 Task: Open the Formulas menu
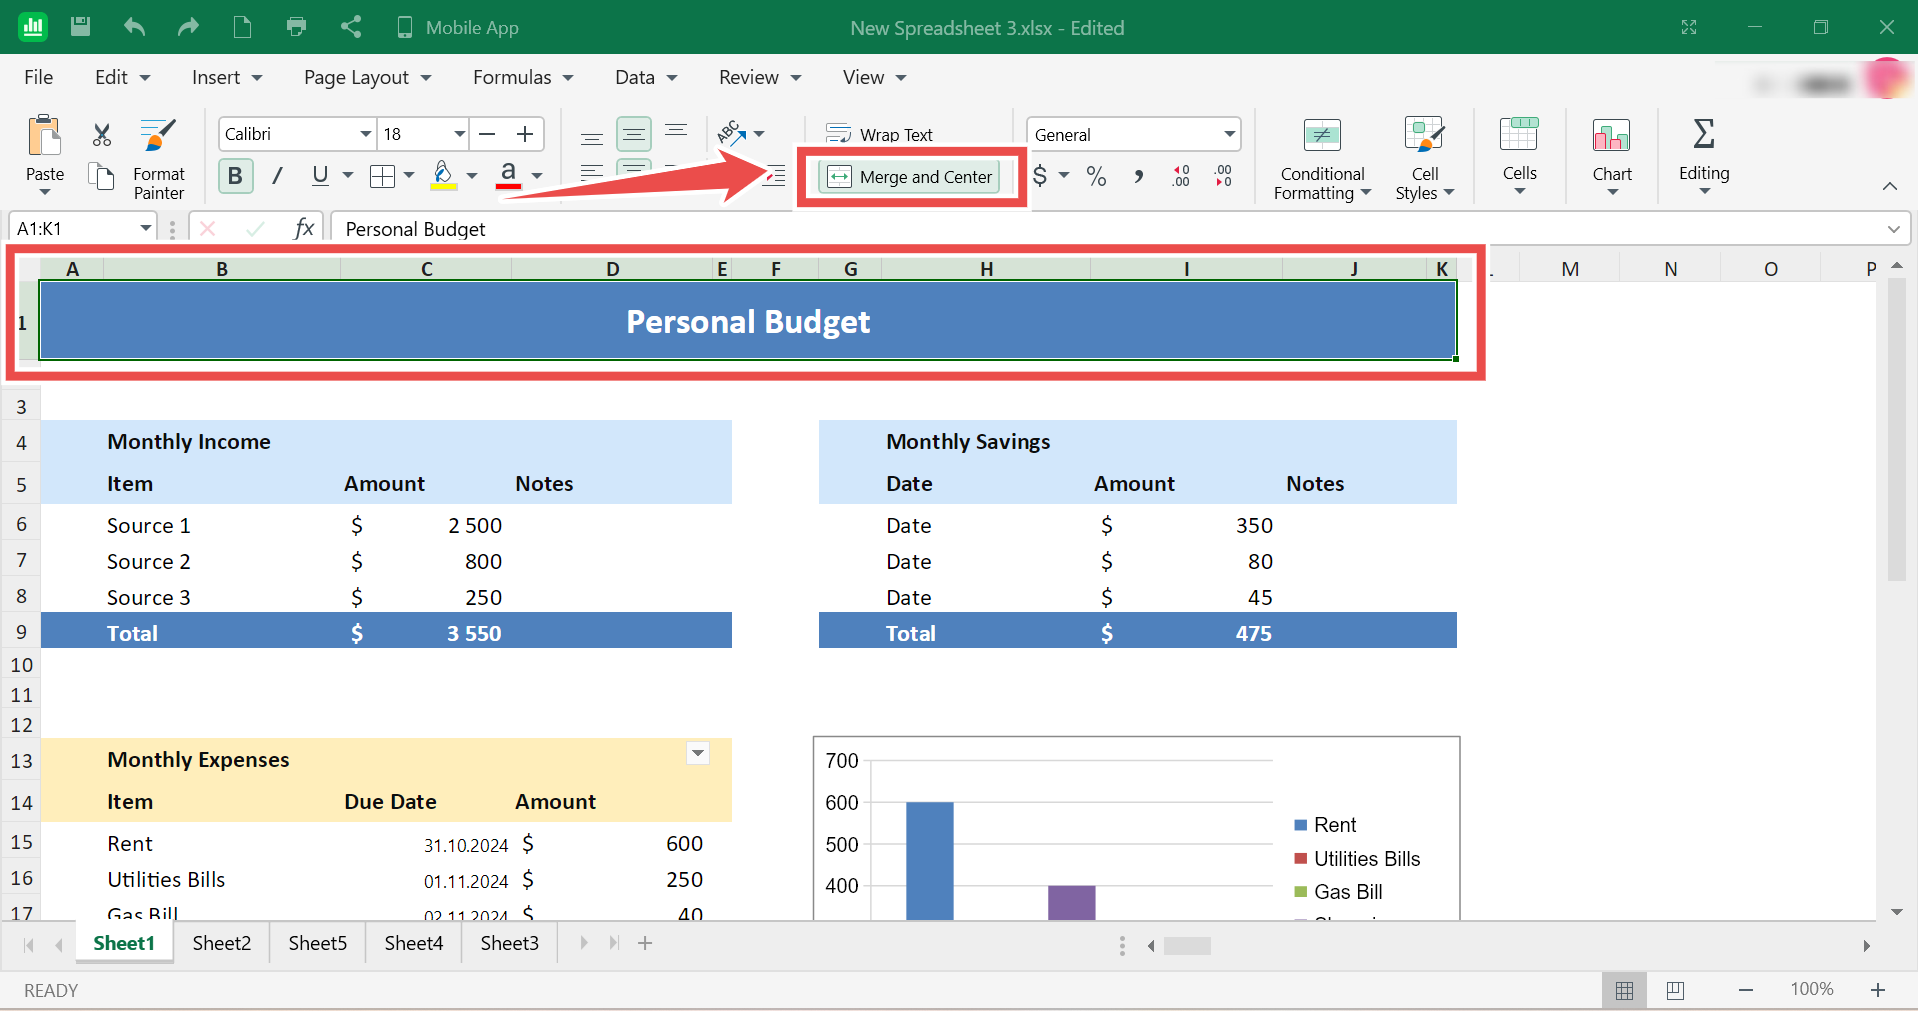point(523,77)
